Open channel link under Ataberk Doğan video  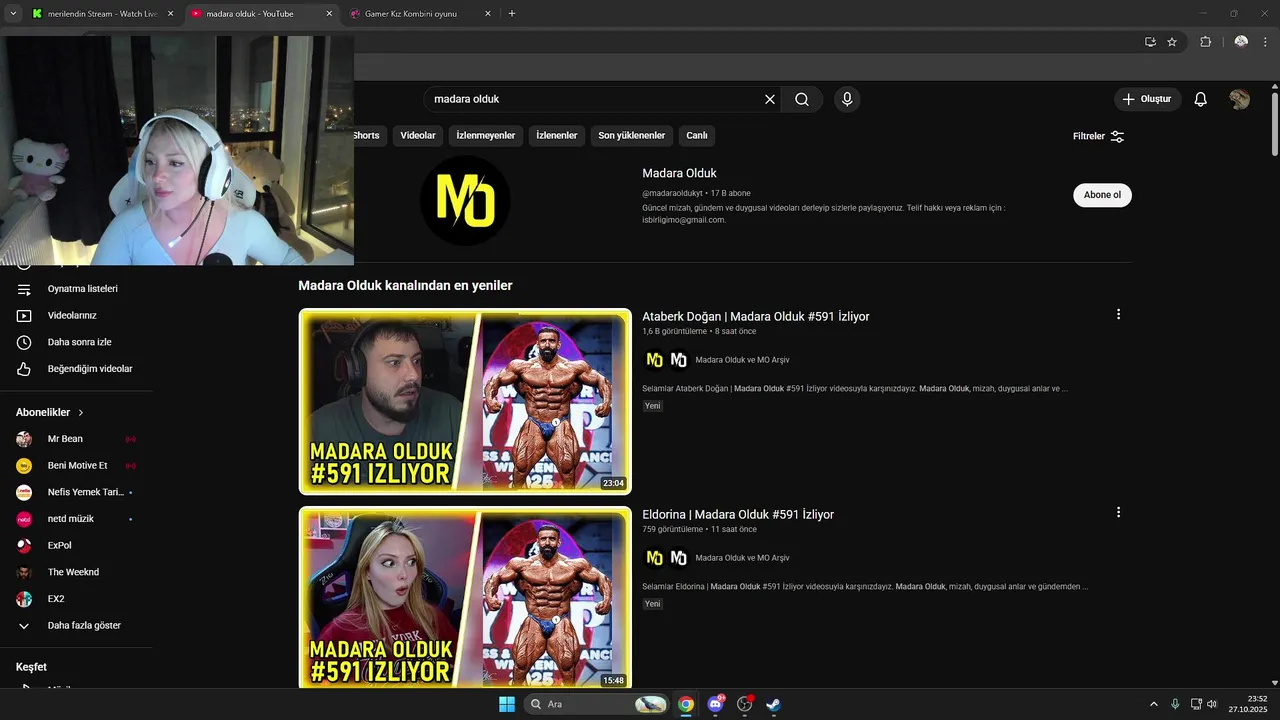742,360
